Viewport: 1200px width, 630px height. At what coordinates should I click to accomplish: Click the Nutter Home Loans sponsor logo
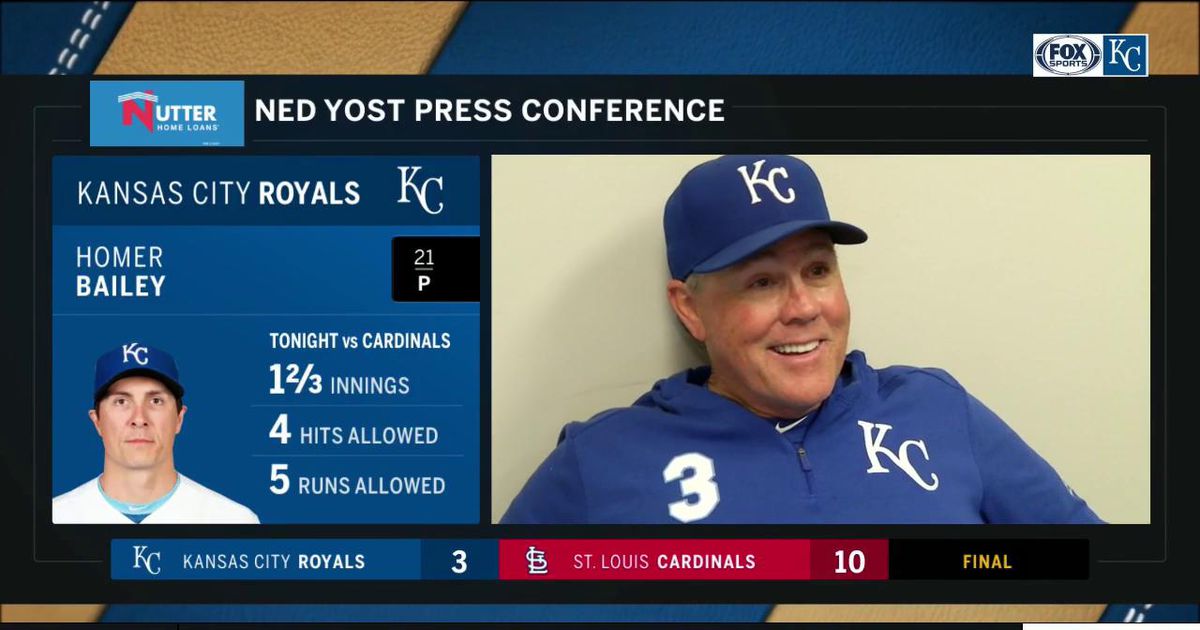tap(167, 113)
